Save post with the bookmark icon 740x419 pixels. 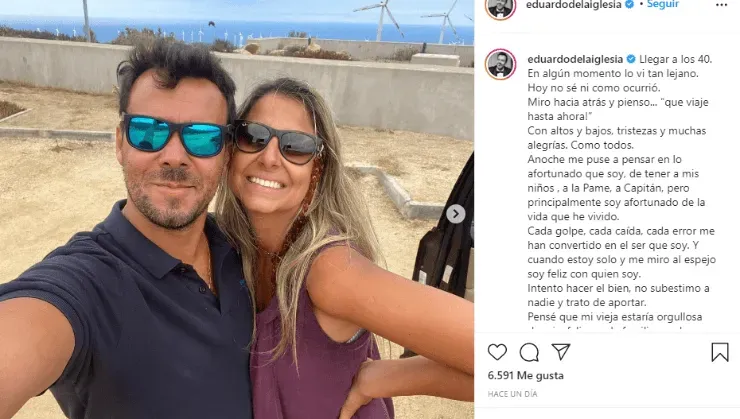(x=720, y=352)
